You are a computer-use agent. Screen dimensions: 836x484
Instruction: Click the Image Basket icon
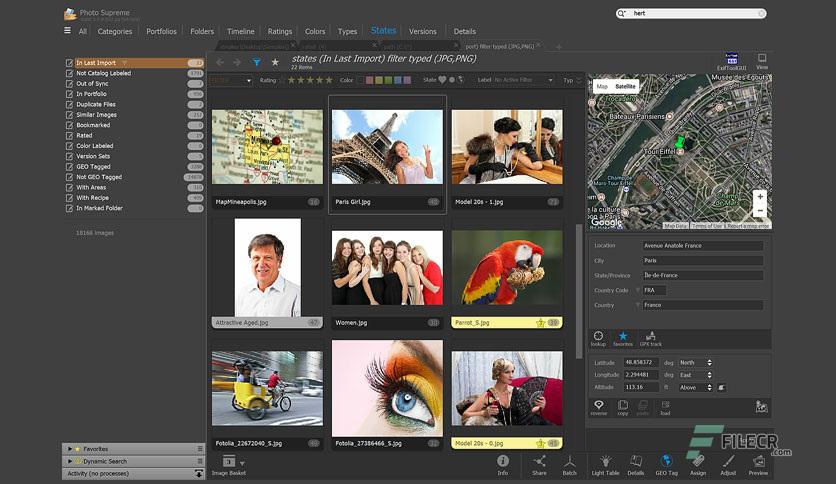229,461
